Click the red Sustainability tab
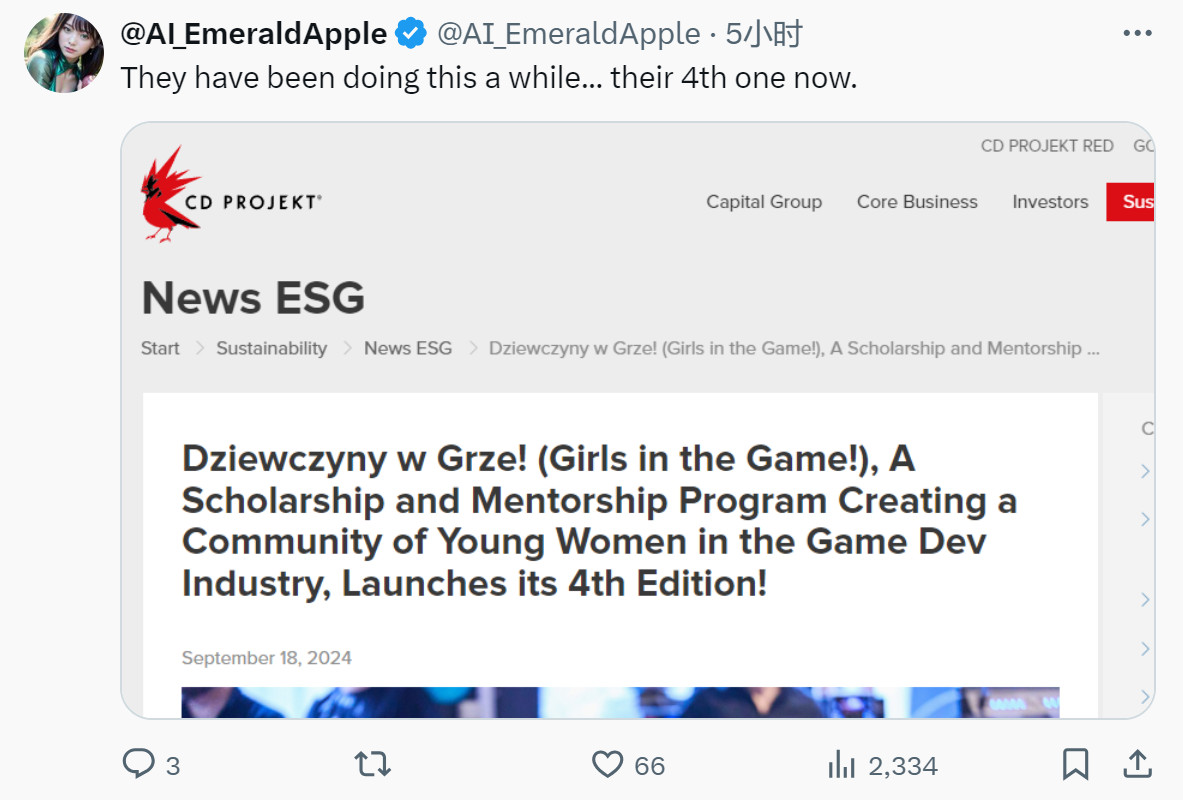This screenshot has width=1183, height=800. click(x=1131, y=202)
